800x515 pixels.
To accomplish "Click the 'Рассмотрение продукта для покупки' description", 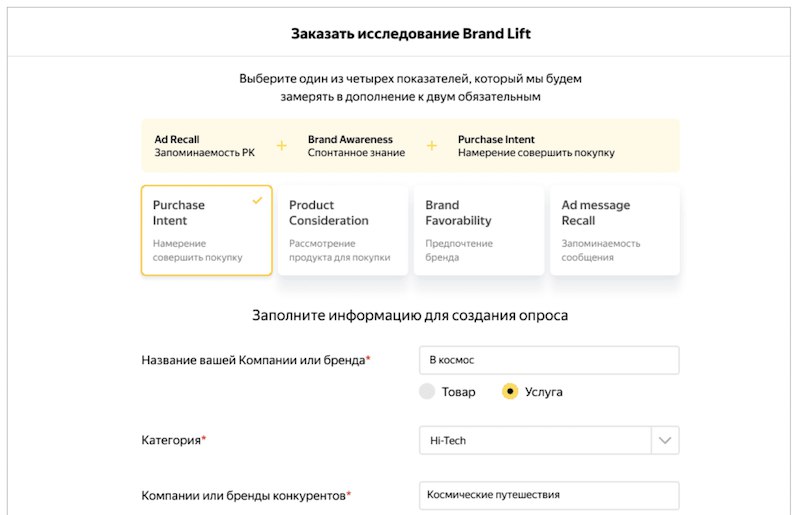I will tap(339, 250).
